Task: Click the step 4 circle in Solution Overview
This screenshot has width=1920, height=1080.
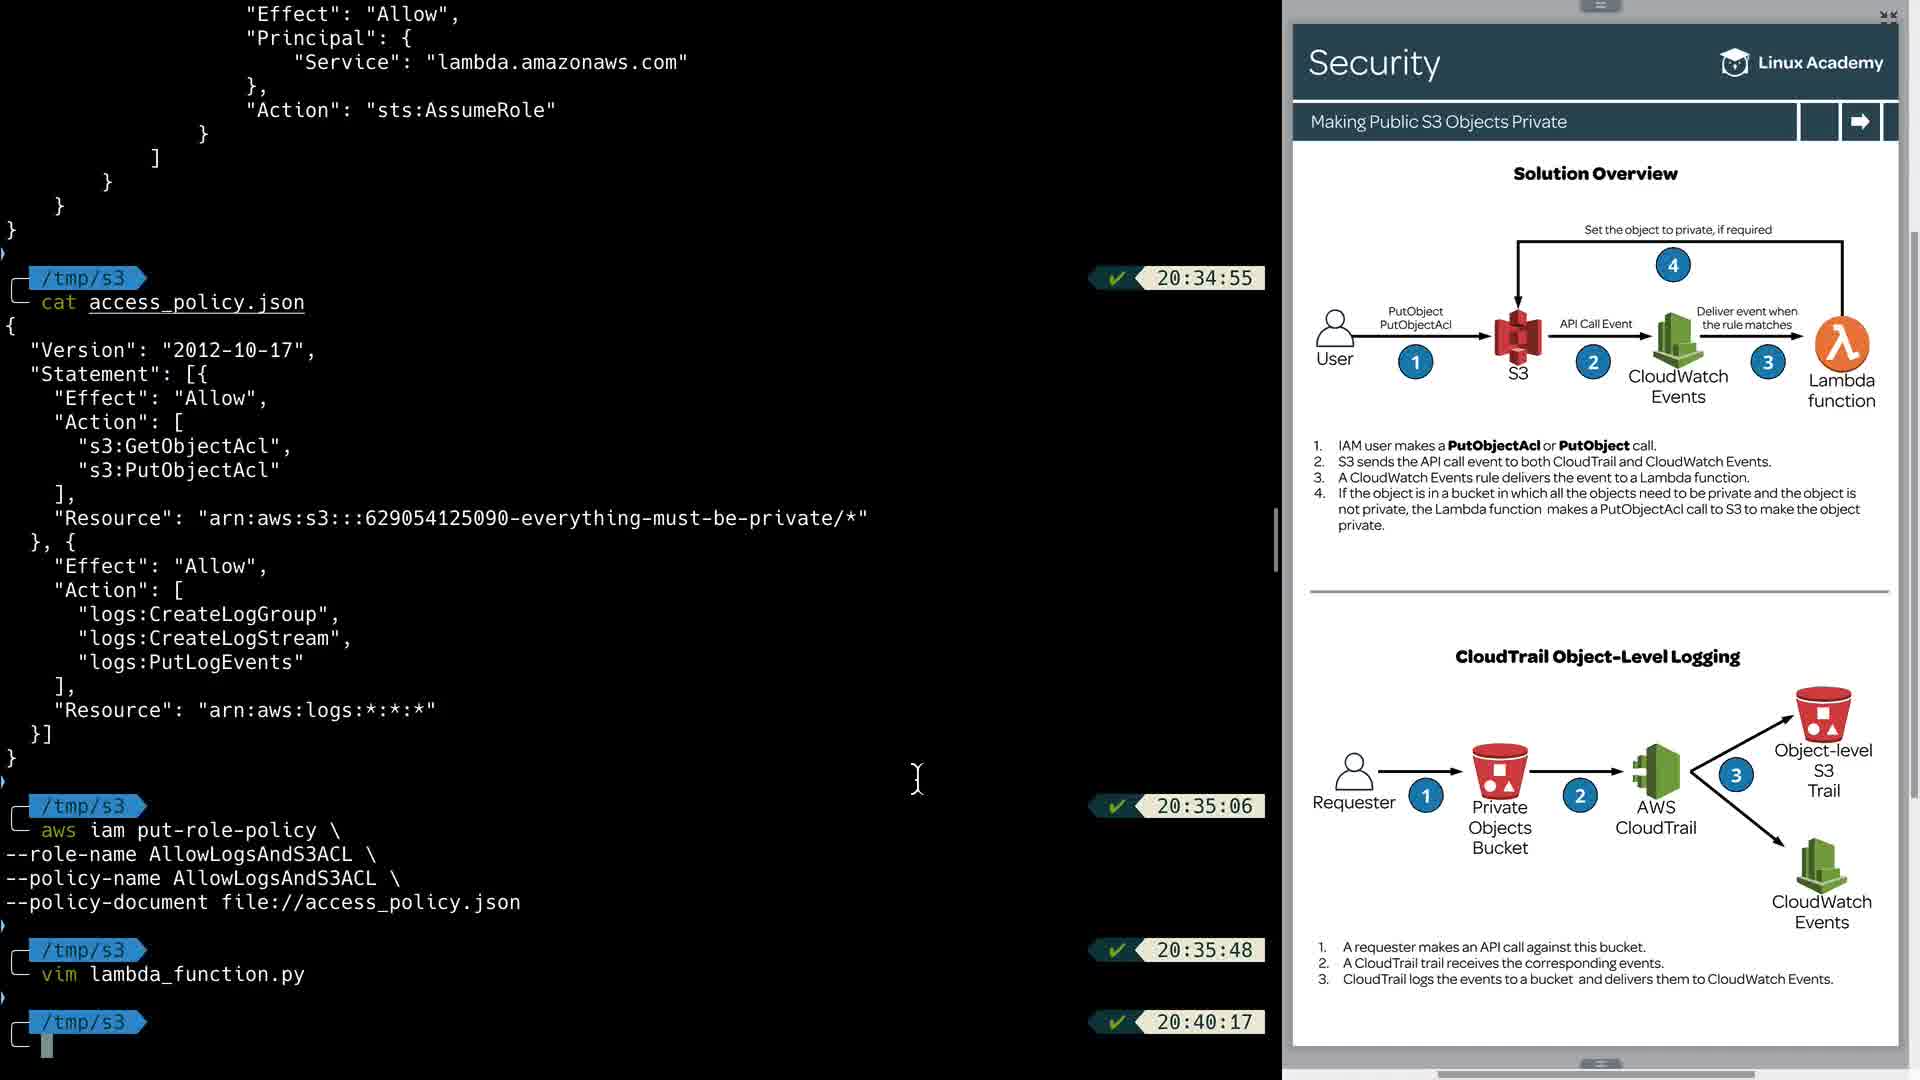Action: click(1673, 265)
